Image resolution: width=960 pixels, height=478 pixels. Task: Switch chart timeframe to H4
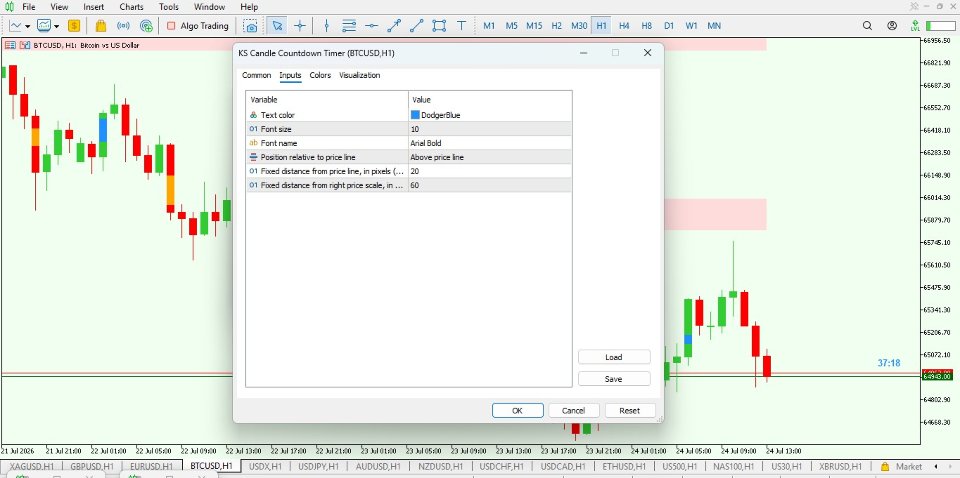624,26
